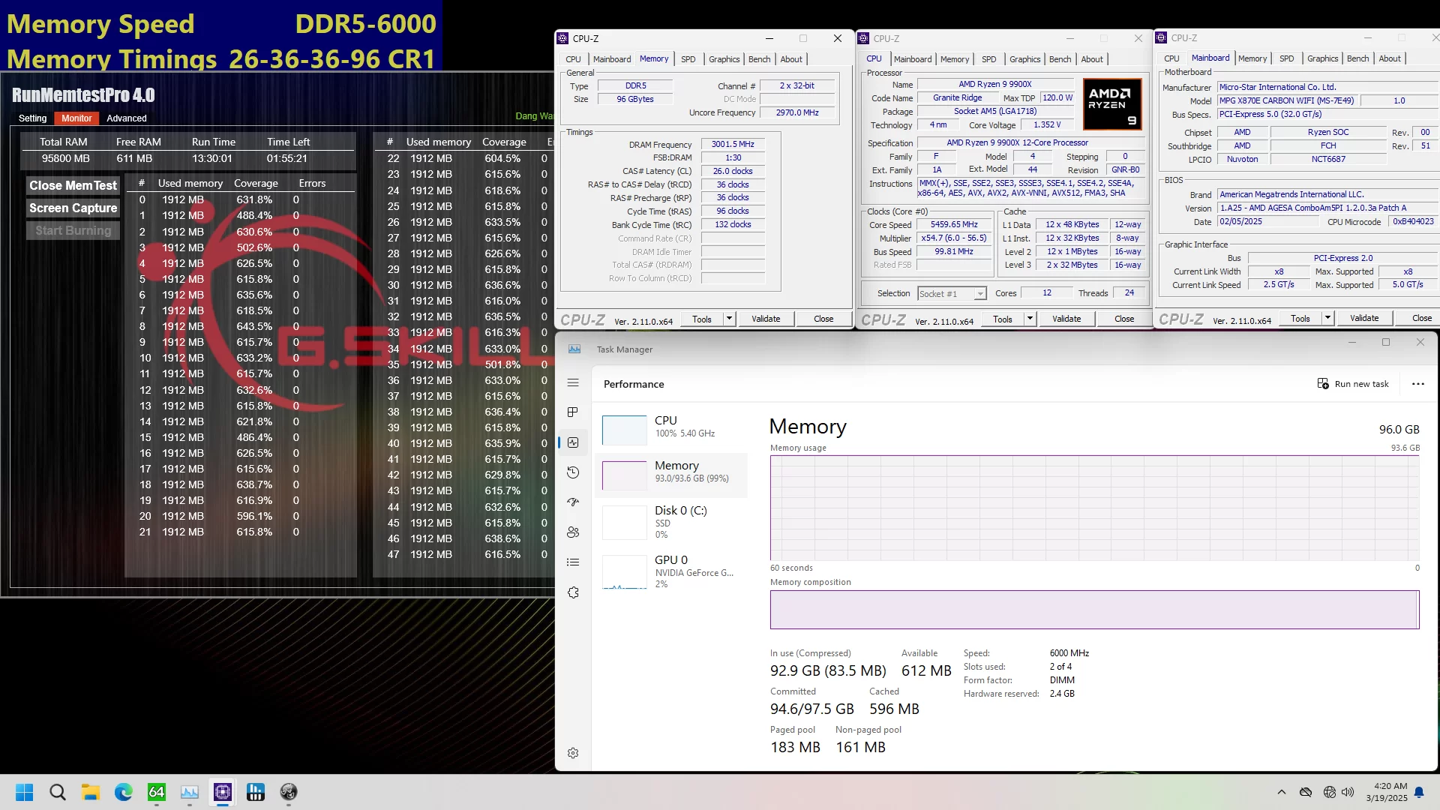Open Microsoft Edge from the taskbar
This screenshot has width=1440, height=810.
122,792
